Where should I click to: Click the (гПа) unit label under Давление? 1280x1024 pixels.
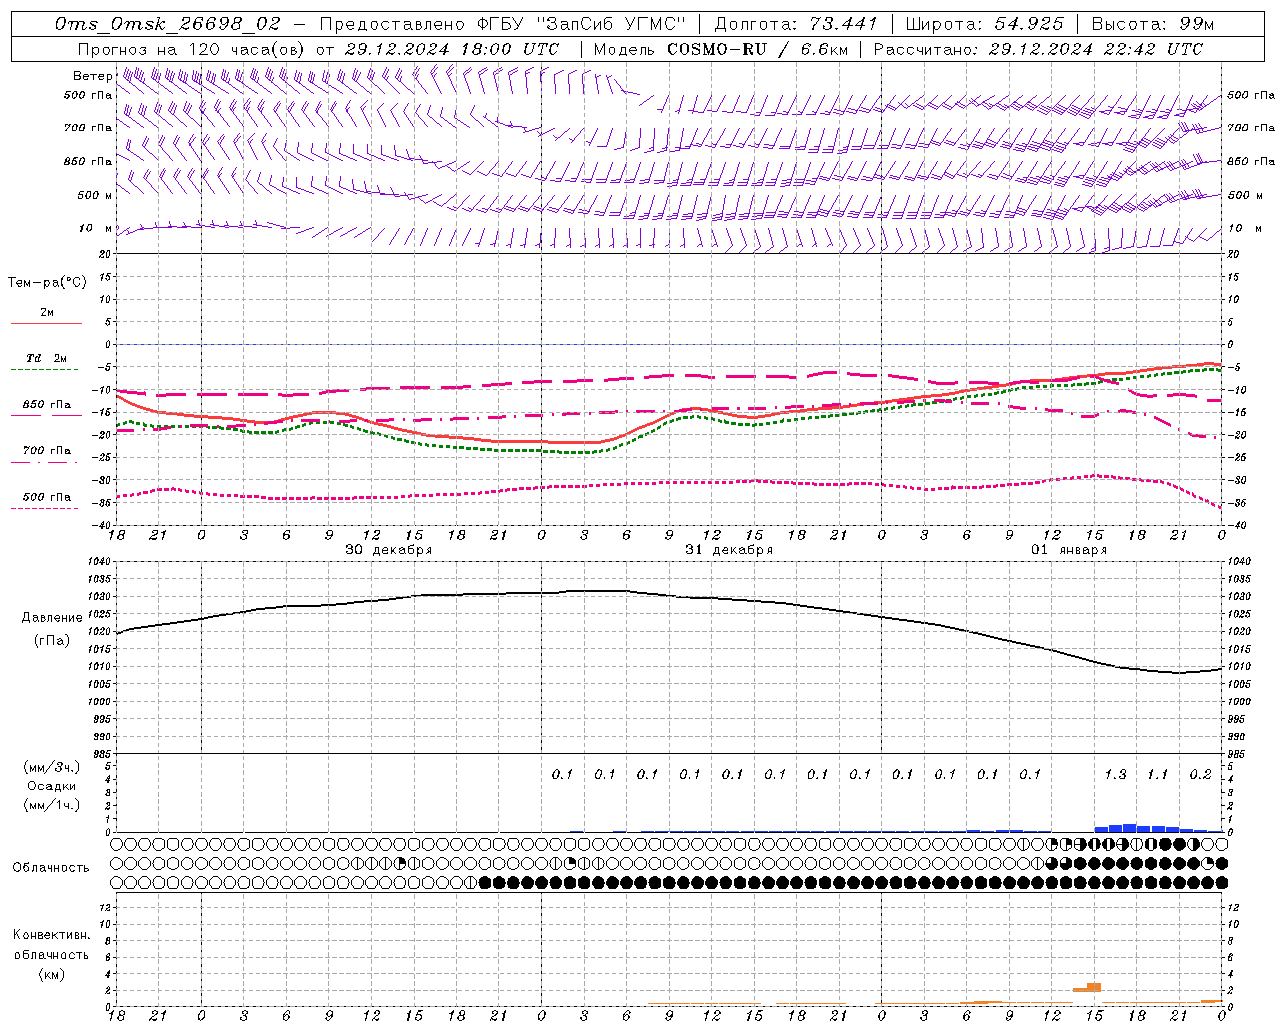click(52, 641)
